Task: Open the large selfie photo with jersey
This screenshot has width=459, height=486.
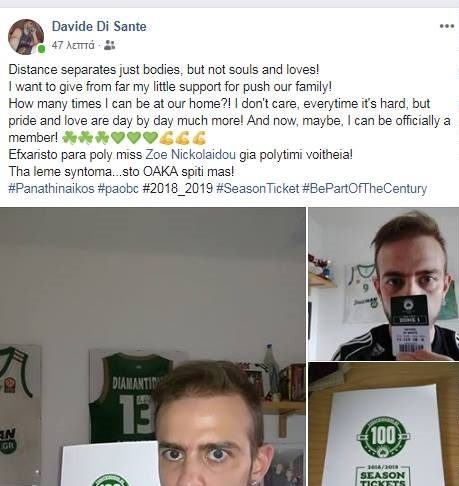Action: pyautogui.click(x=153, y=347)
